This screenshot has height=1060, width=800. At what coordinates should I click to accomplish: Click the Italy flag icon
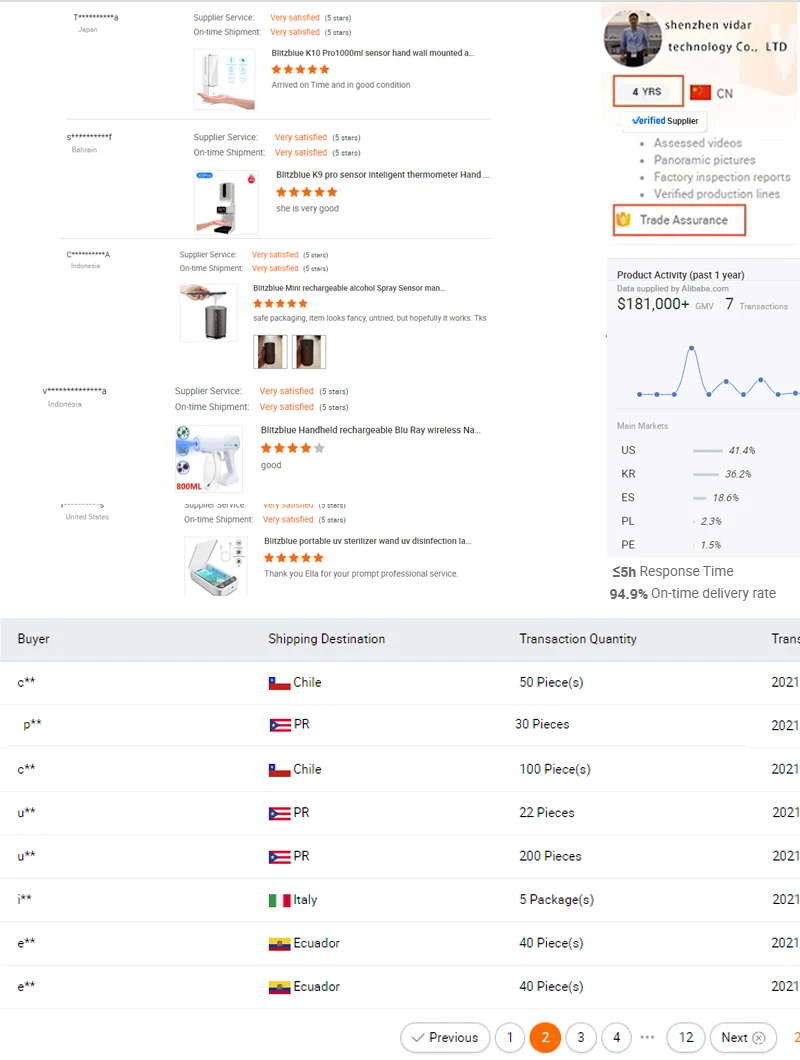(279, 900)
